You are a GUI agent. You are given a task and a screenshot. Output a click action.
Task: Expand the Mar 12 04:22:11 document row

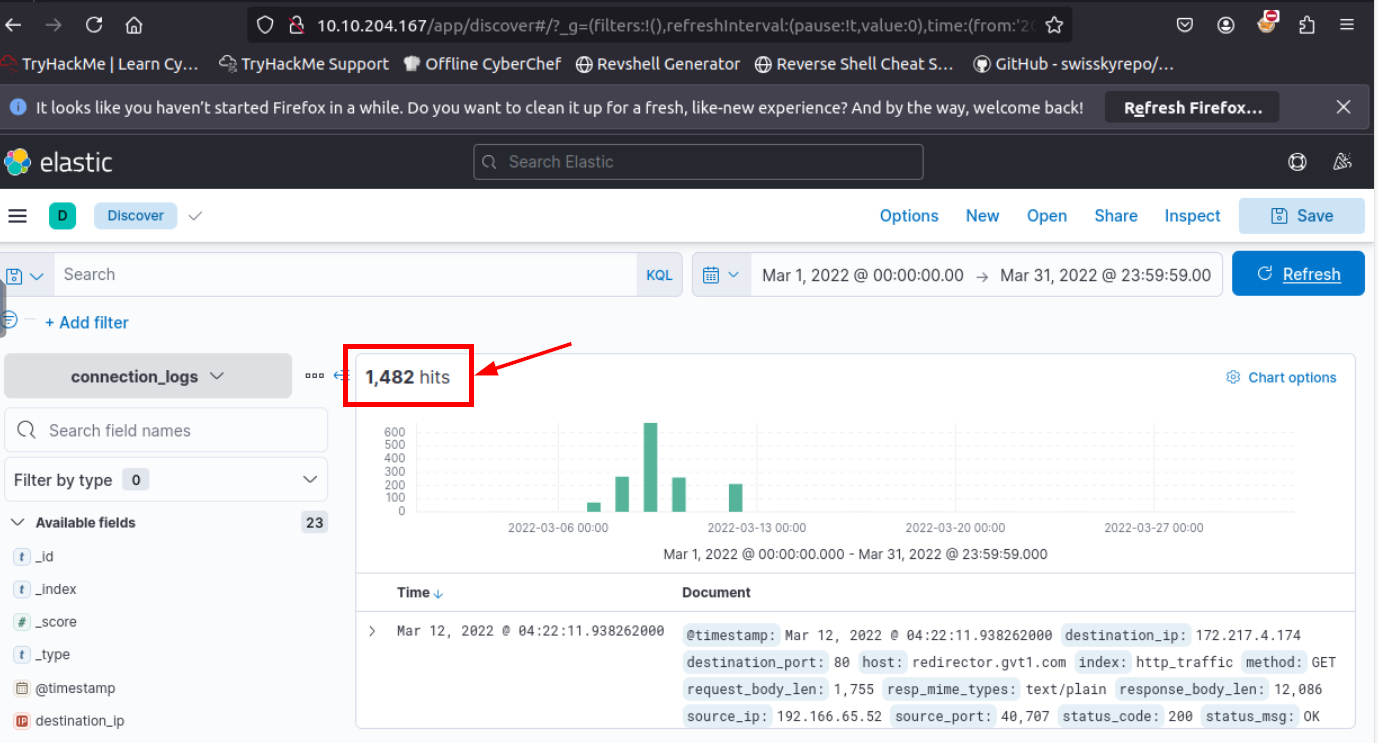(x=372, y=631)
